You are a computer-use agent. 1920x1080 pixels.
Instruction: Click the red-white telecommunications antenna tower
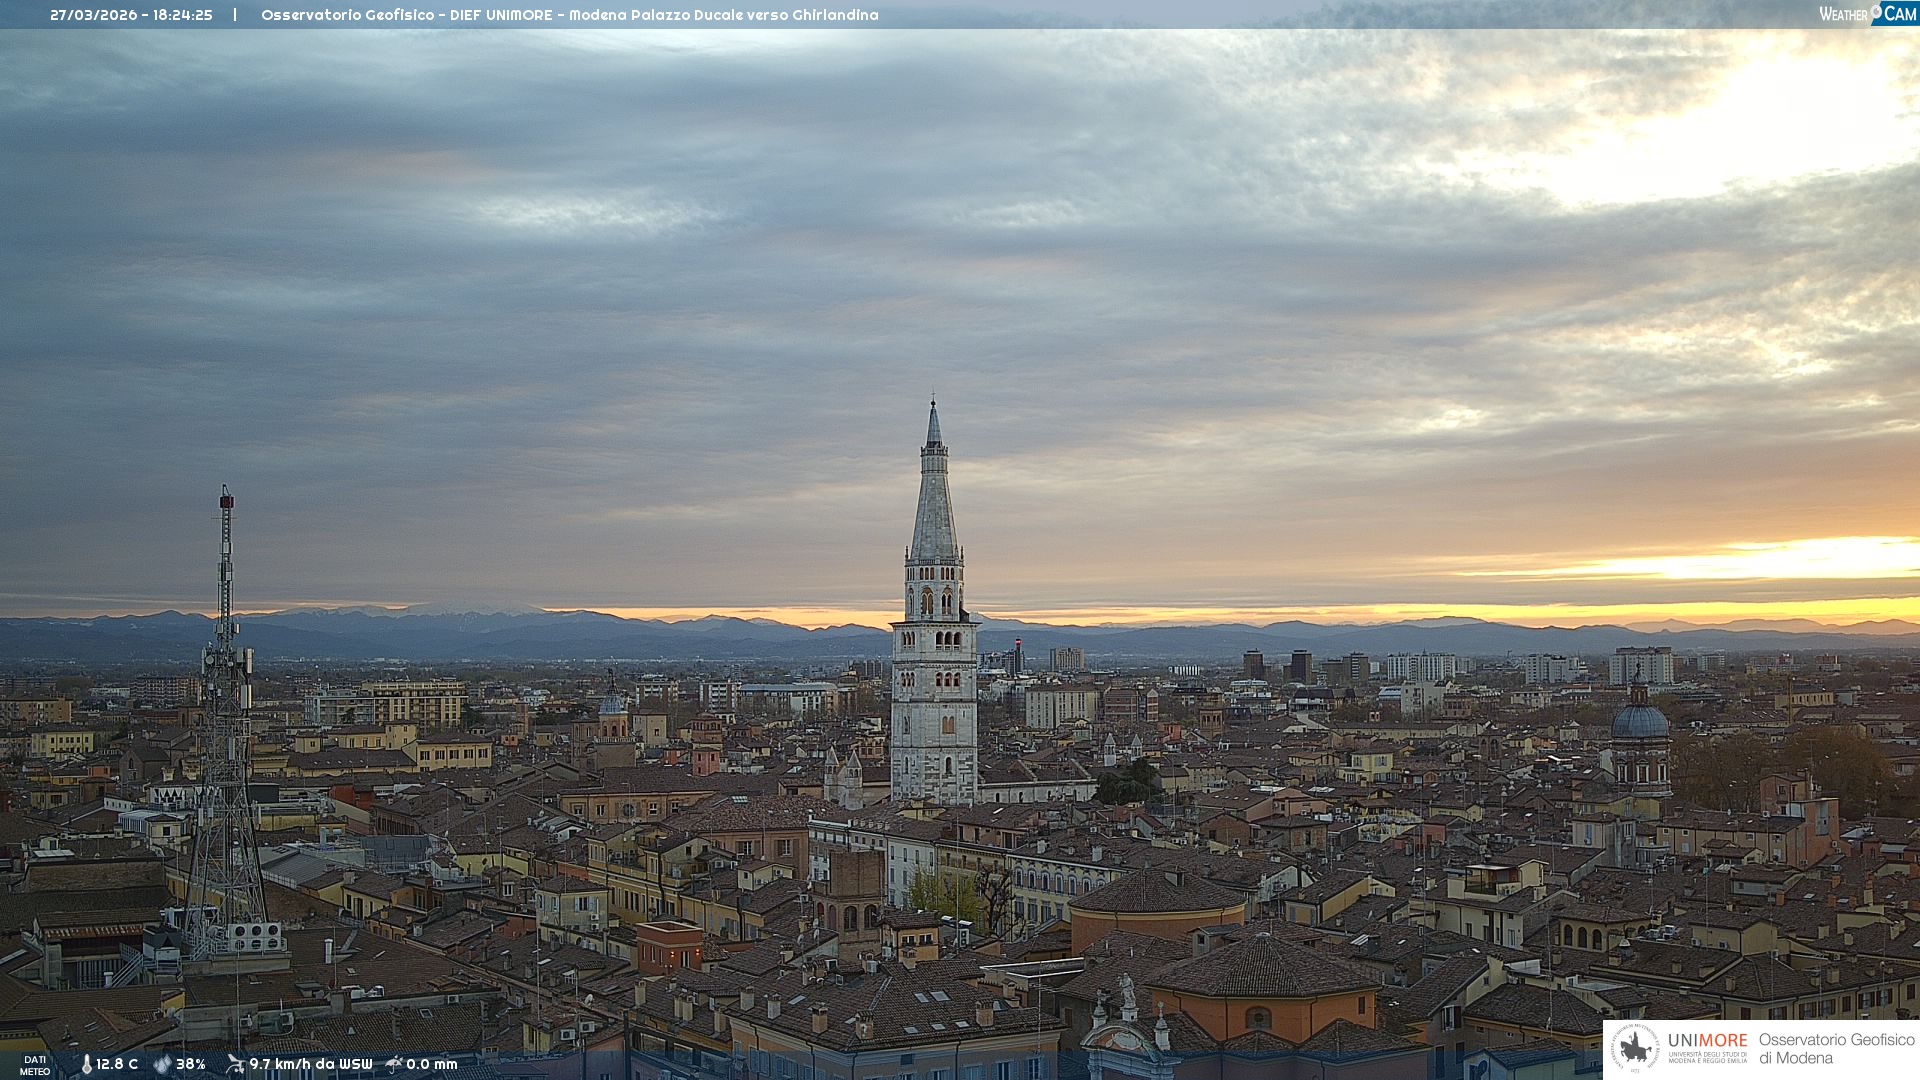(x=226, y=700)
